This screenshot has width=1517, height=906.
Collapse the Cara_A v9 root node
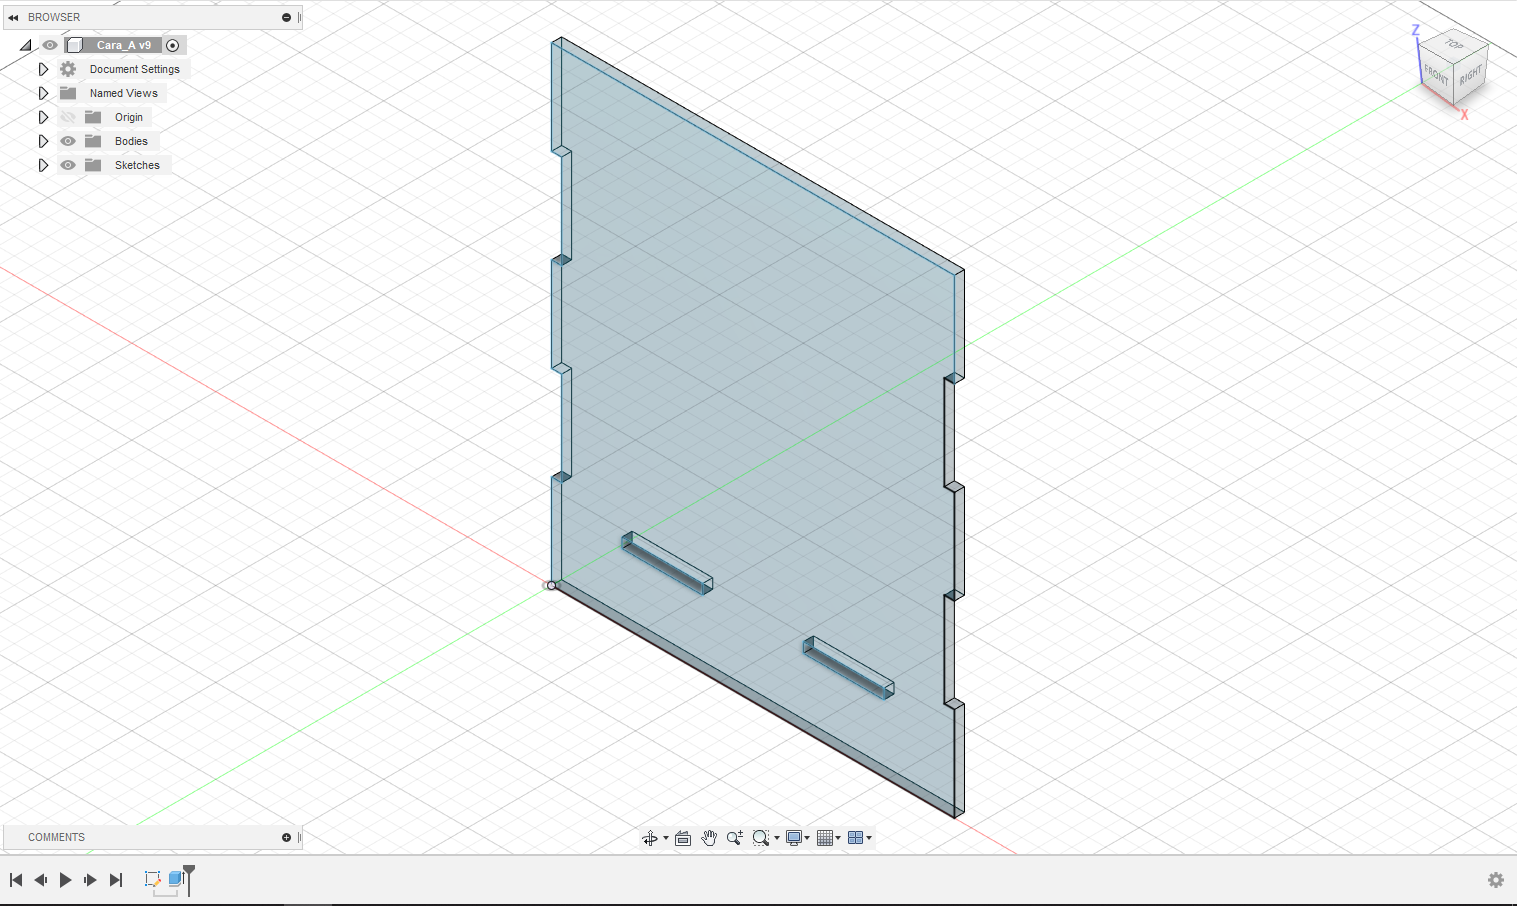point(26,45)
